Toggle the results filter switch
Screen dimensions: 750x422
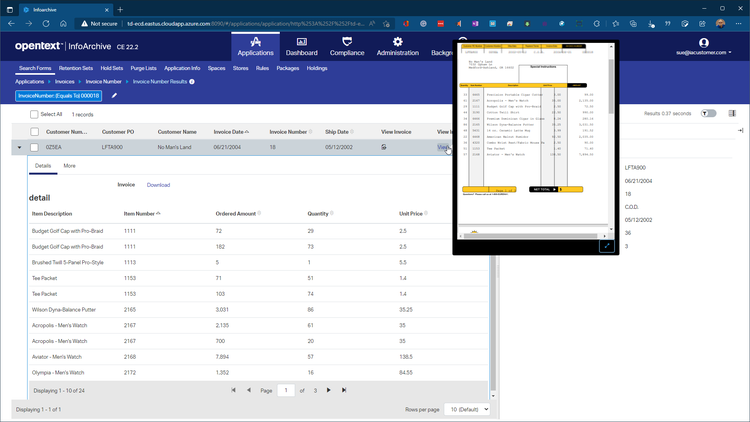click(x=708, y=113)
